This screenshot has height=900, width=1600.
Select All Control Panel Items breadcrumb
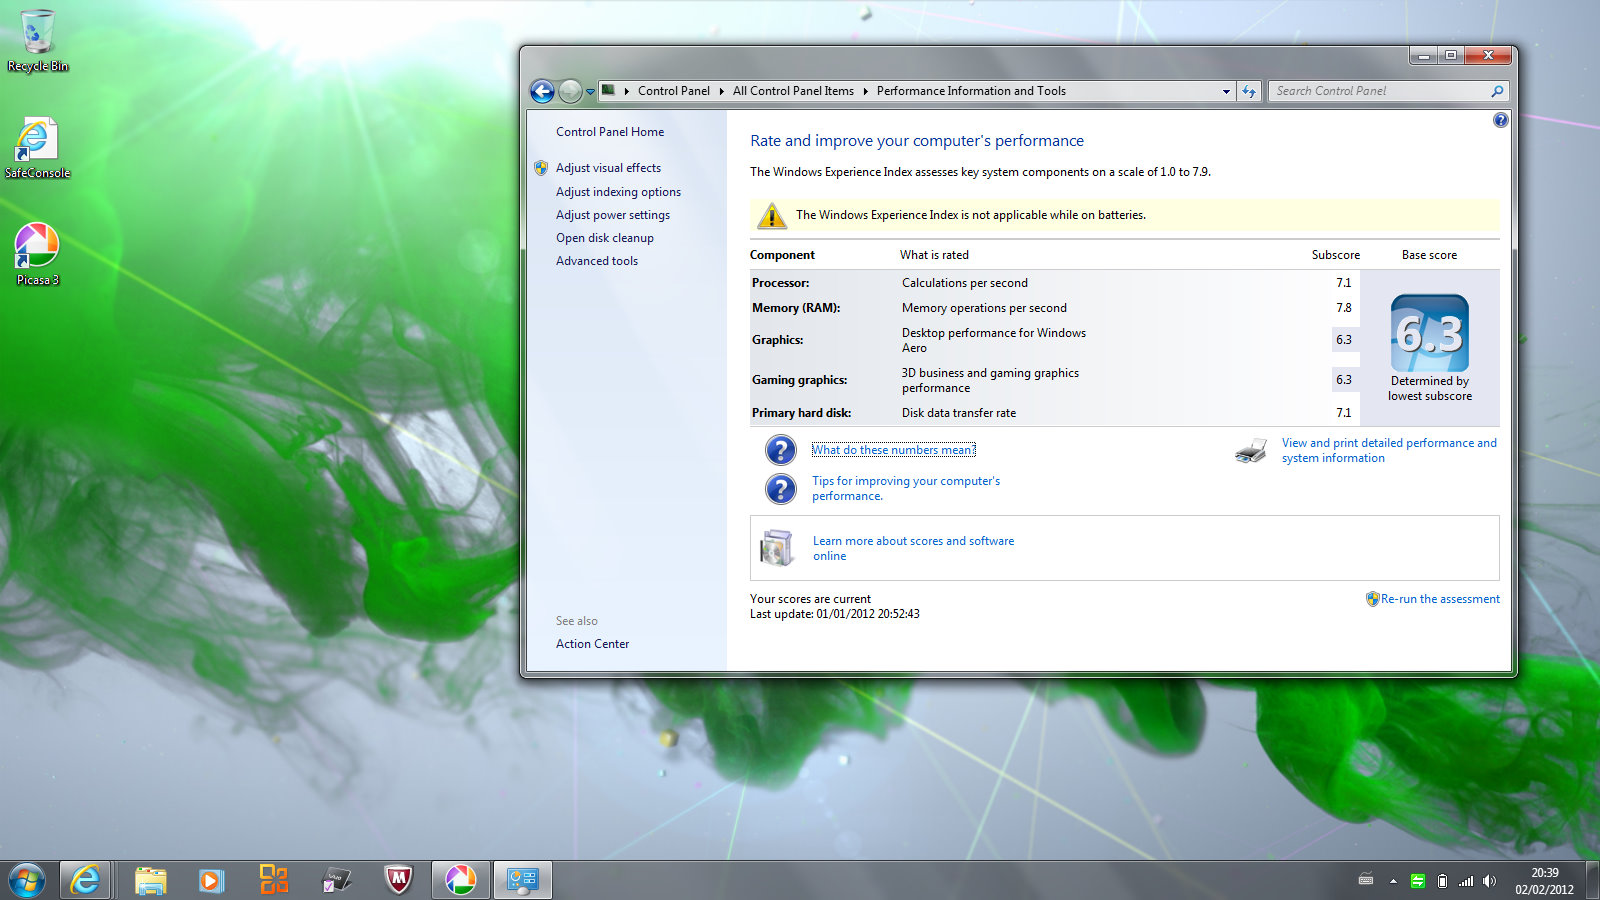click(793, 91)
